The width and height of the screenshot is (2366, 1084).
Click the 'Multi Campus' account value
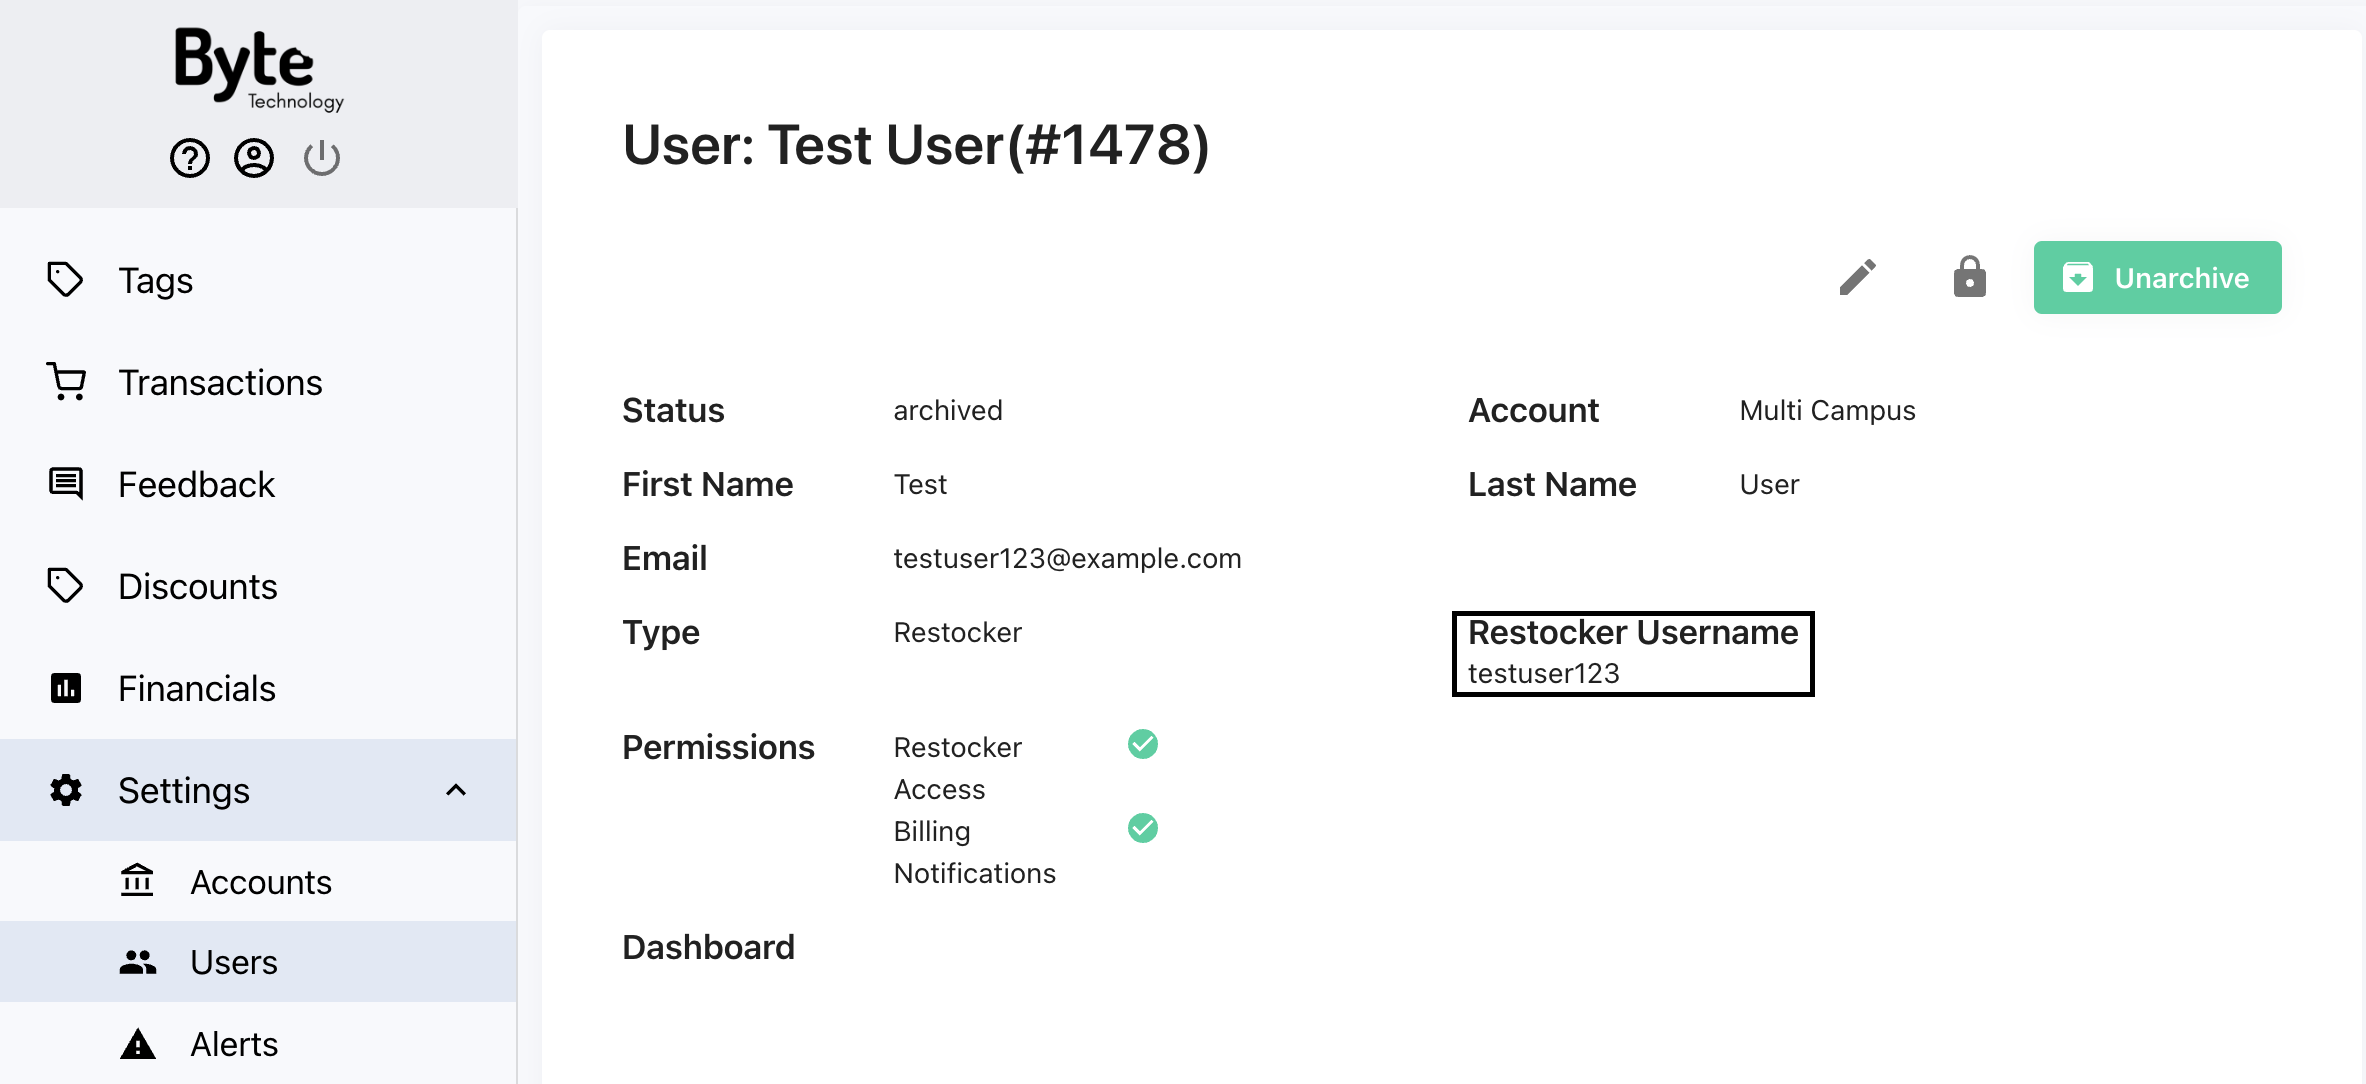point(1827,410)
